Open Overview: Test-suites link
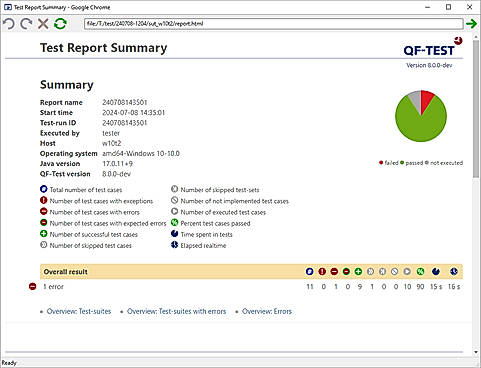Viewport: 481px width, 368px height. [x=79, y=311]
